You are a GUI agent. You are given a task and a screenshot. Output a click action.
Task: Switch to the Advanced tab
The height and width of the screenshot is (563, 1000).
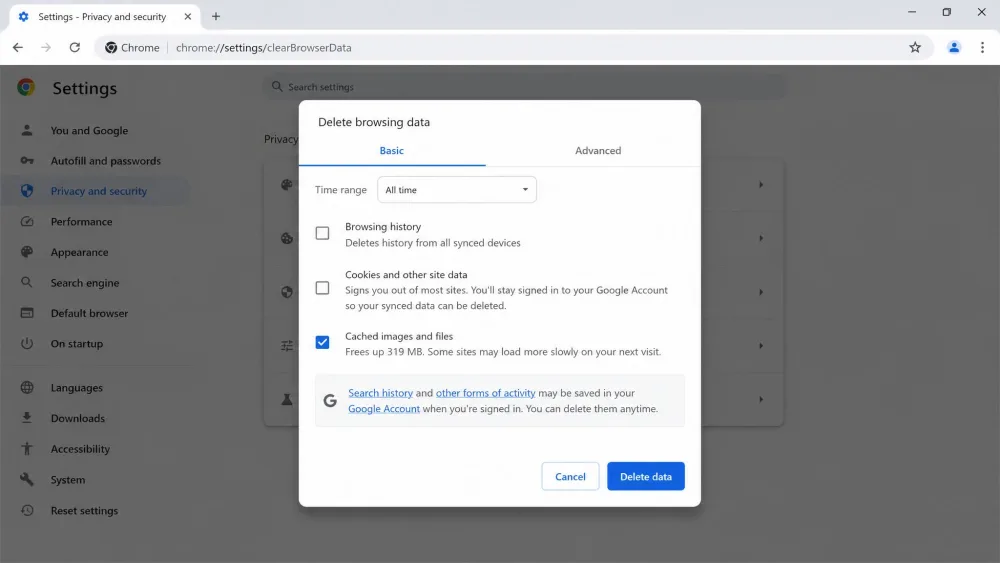coord(598,150)
